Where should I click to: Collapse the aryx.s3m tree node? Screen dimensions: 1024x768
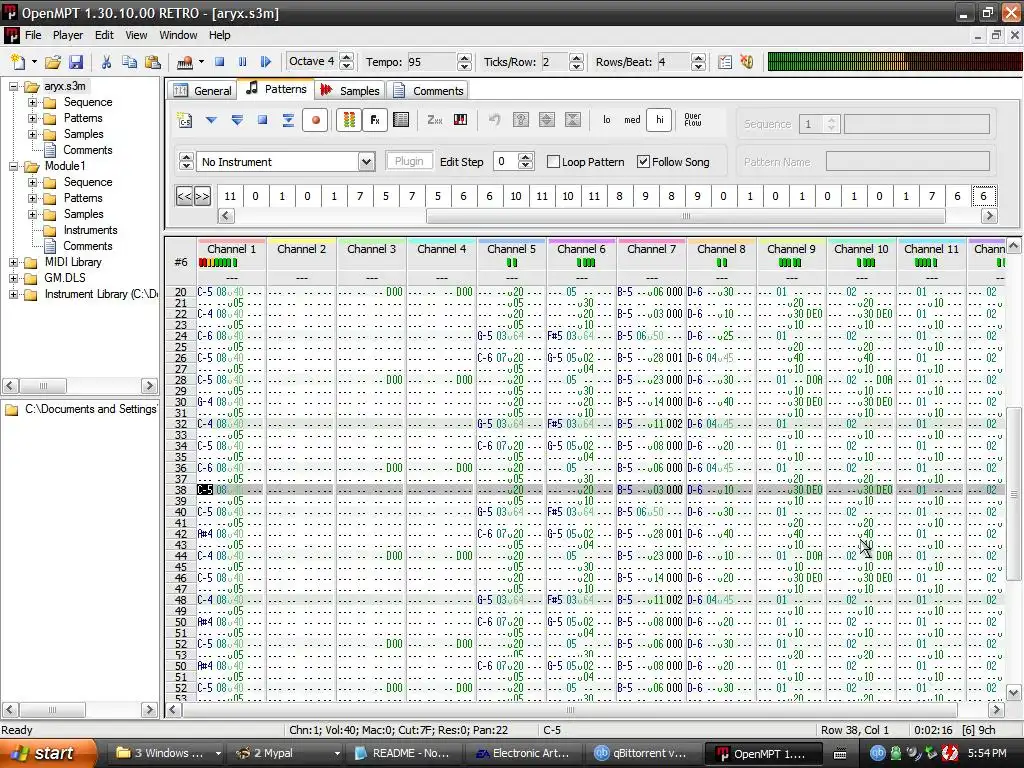coord(13,86)
